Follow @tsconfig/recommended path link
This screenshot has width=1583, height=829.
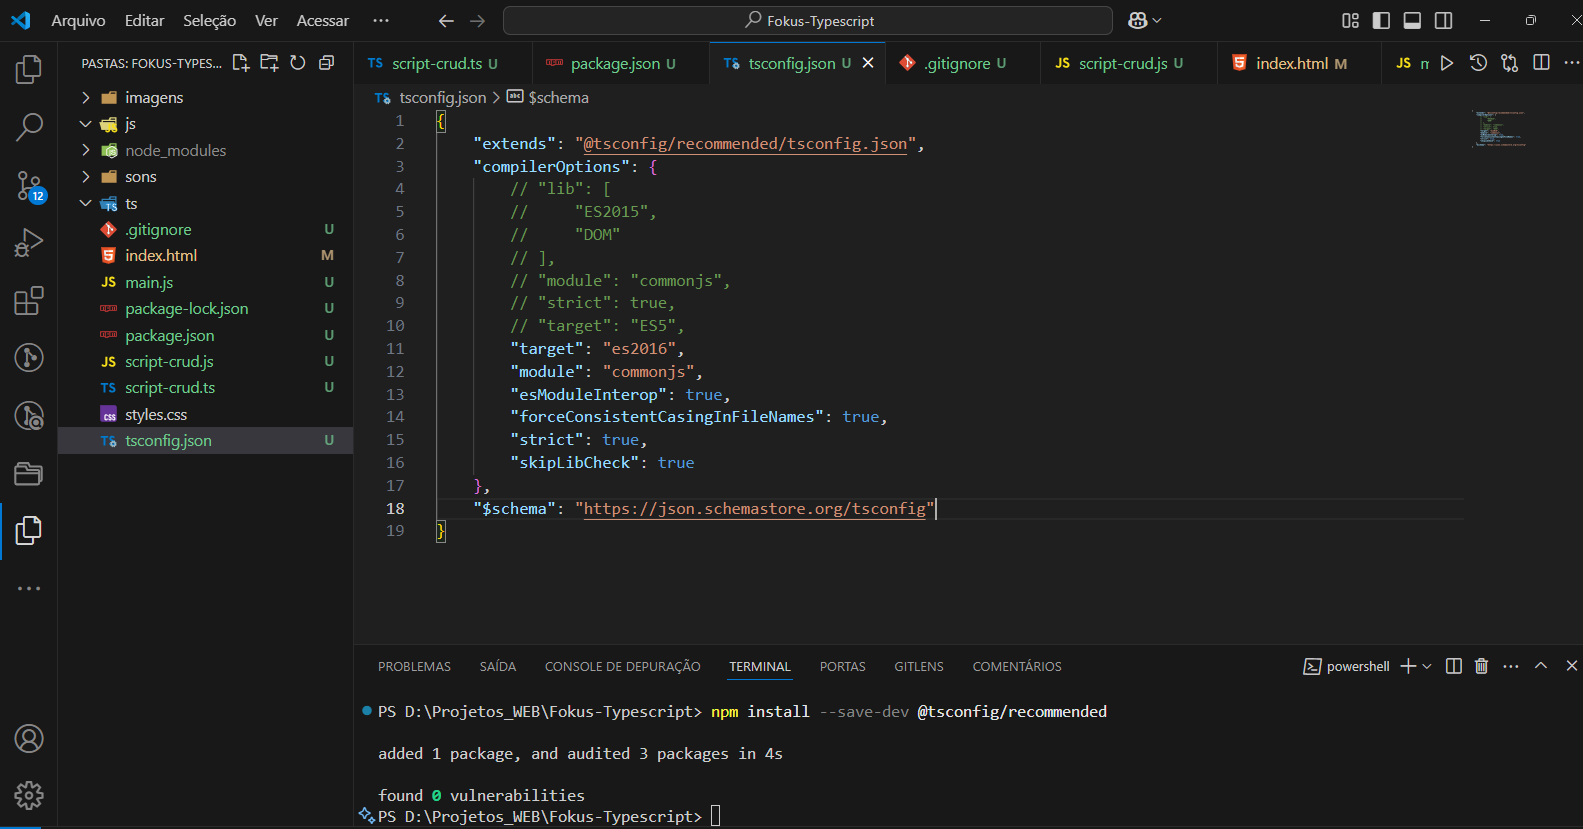[745, 144]
